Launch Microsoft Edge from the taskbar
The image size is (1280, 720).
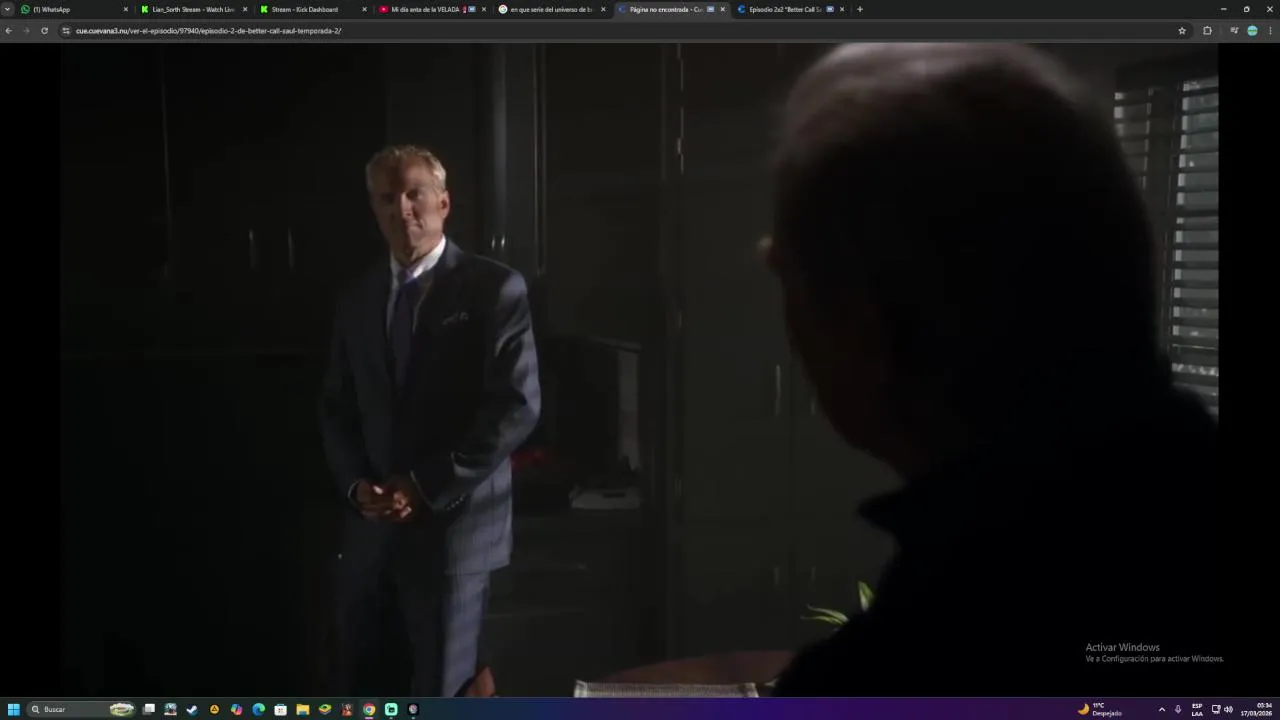click(x=259, y=709)
